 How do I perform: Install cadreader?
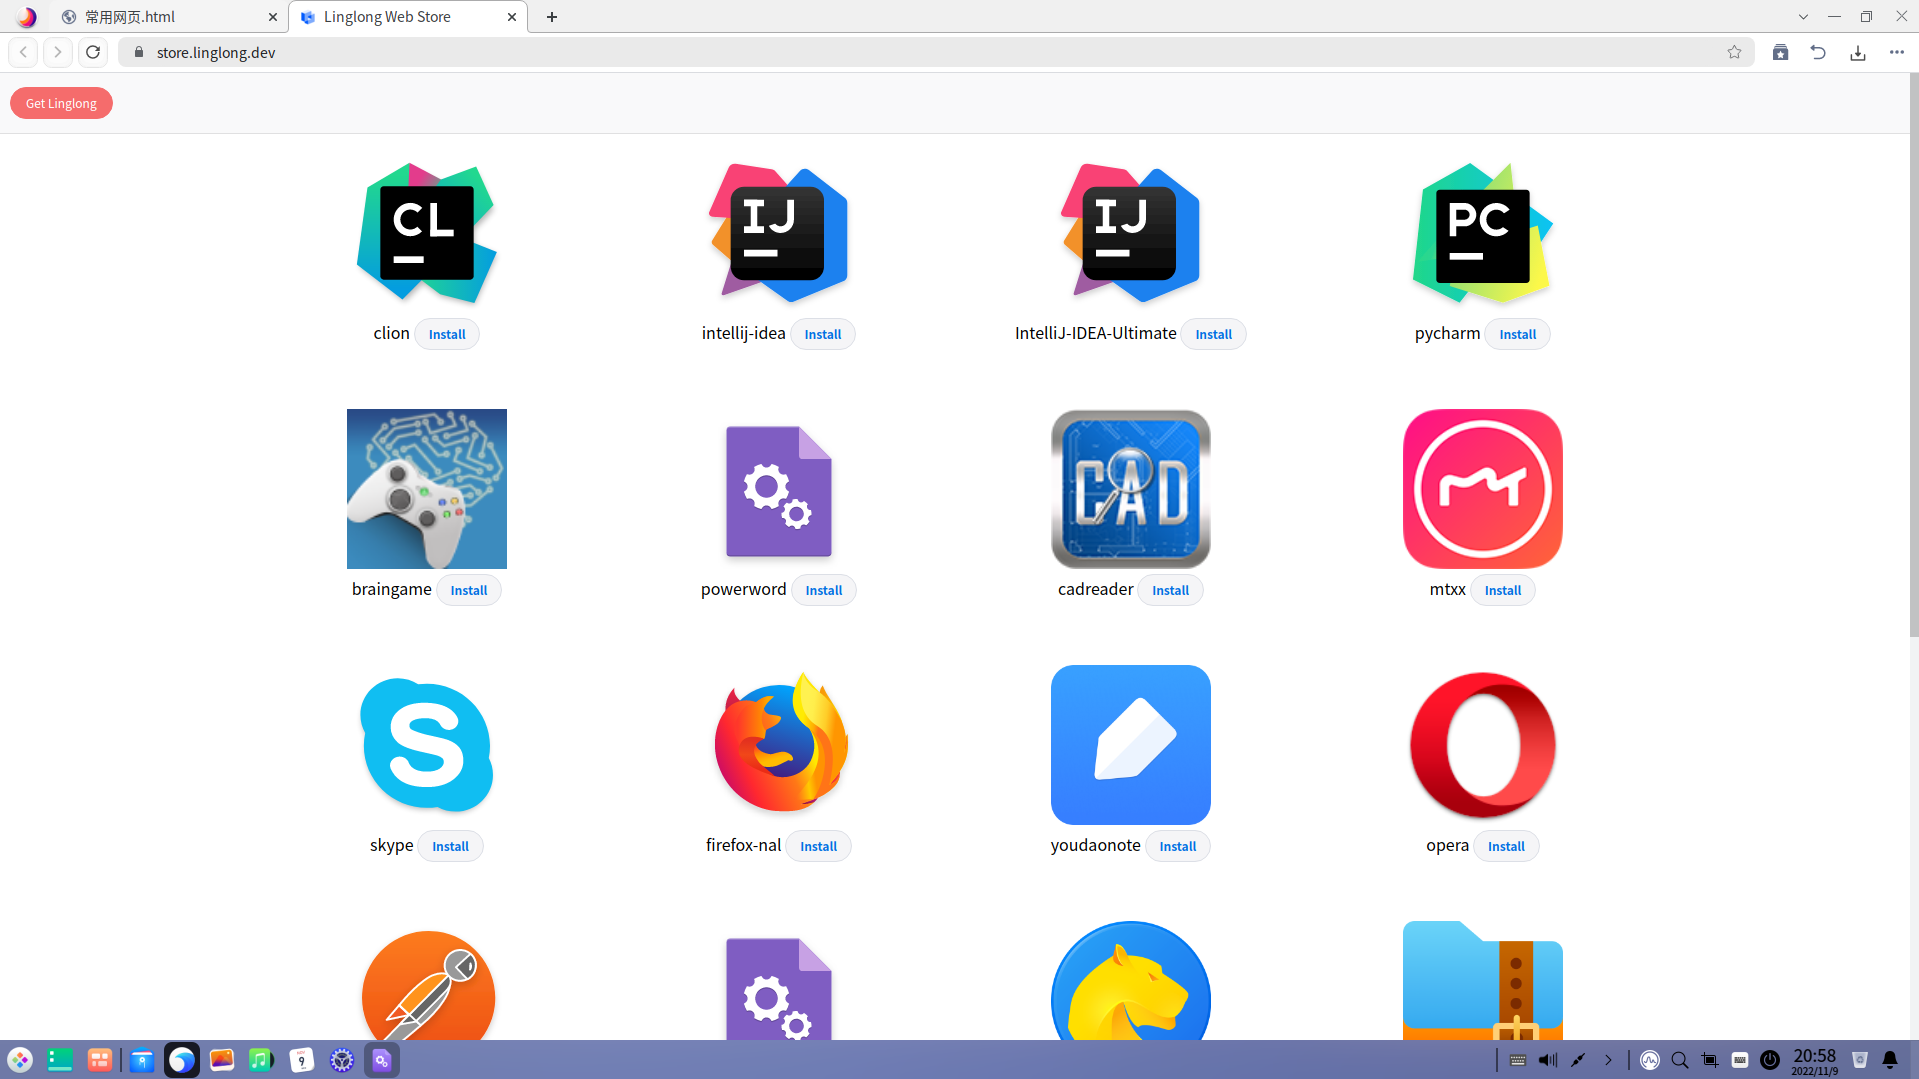click(x=1171, y=590)
